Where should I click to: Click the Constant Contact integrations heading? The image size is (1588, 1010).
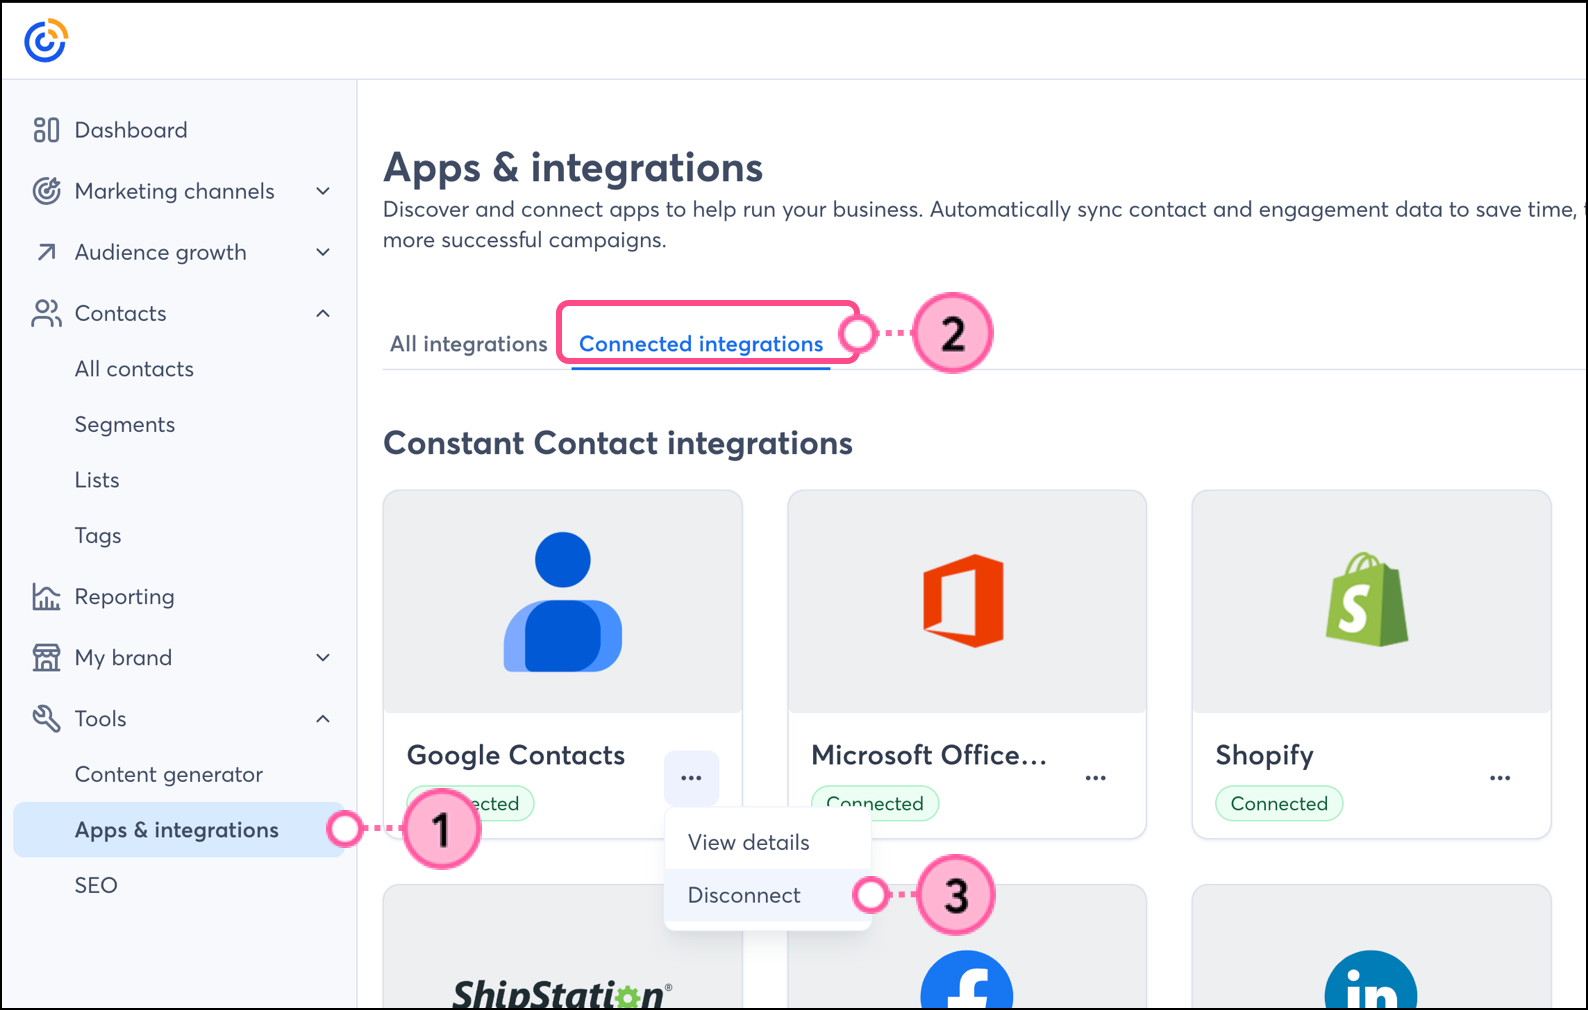coord(618,443)
